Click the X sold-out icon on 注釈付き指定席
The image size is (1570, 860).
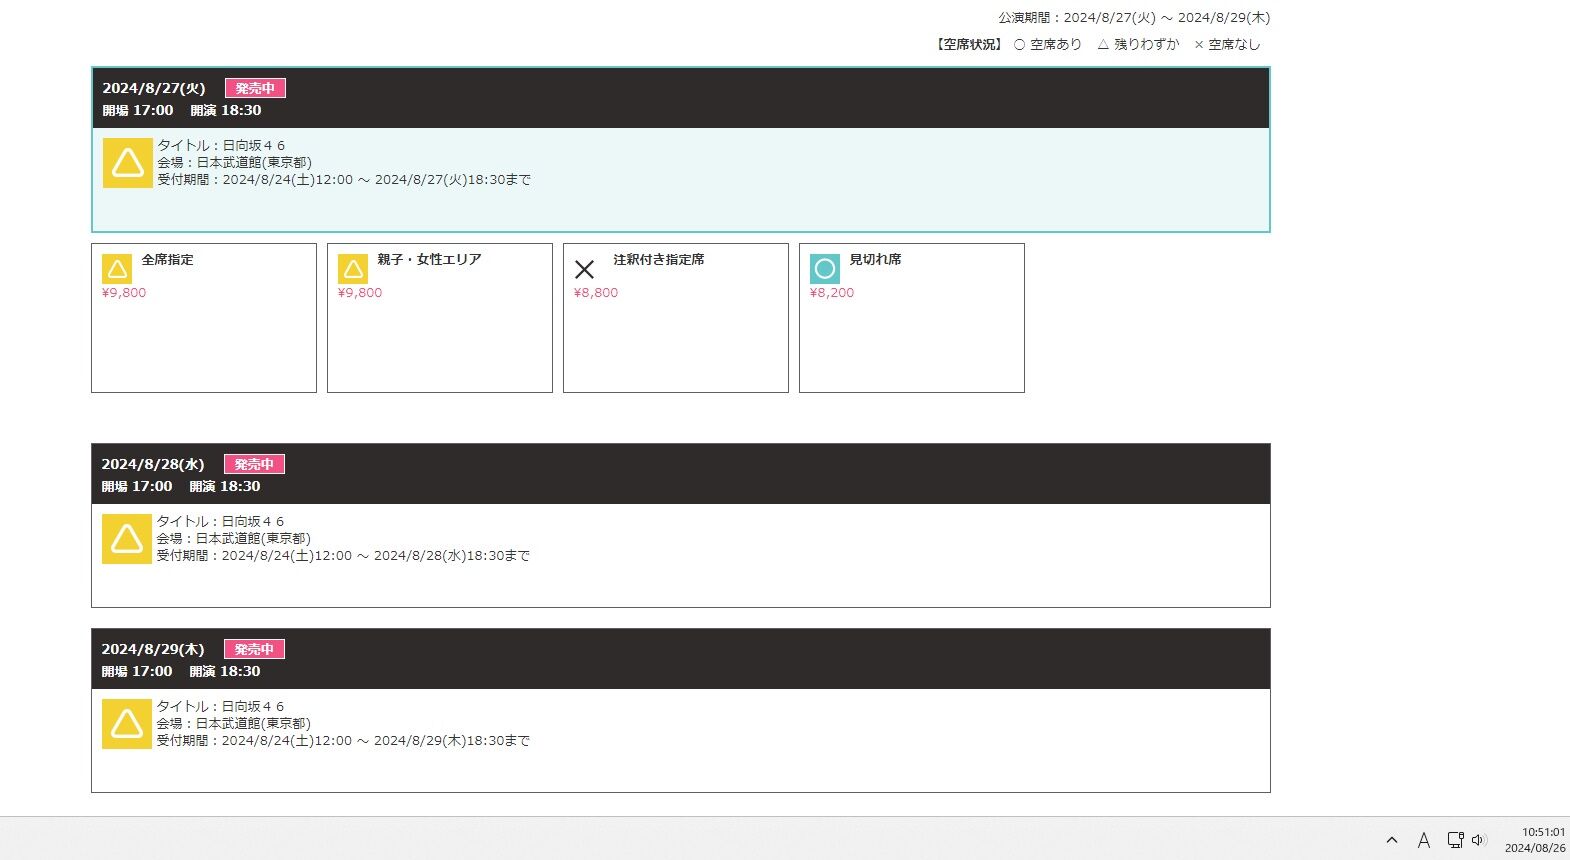point(585,269)
